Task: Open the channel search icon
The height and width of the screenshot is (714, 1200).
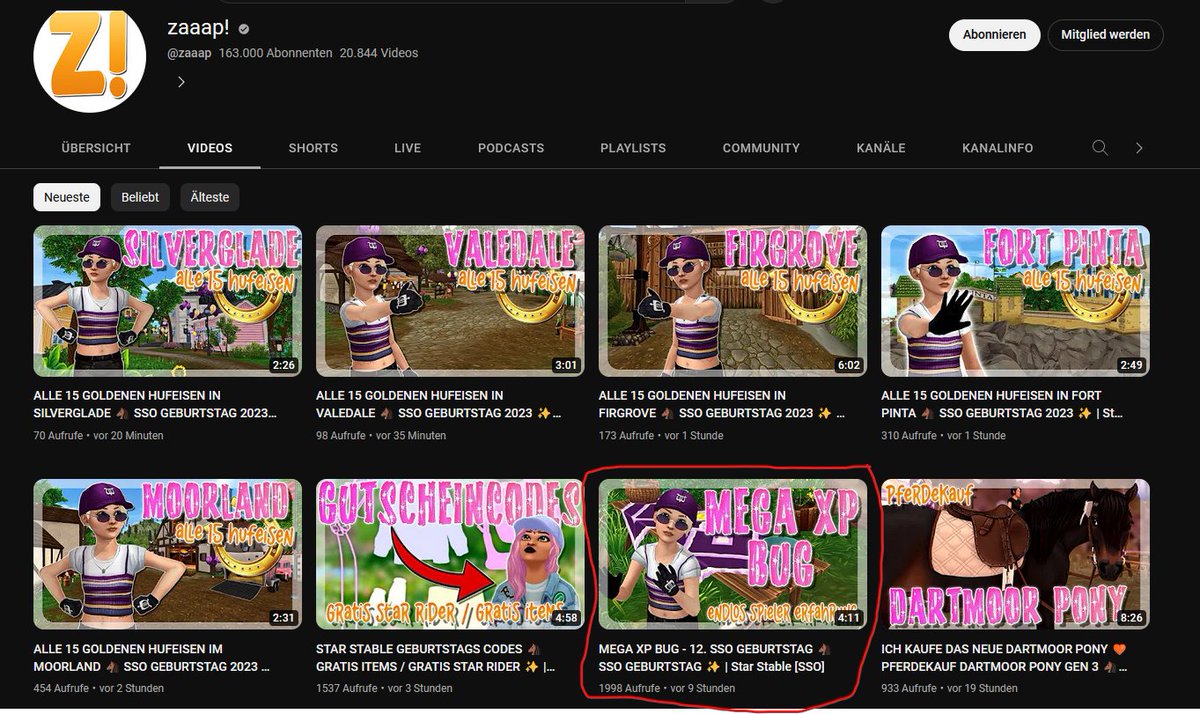Action: (1099, 147)
